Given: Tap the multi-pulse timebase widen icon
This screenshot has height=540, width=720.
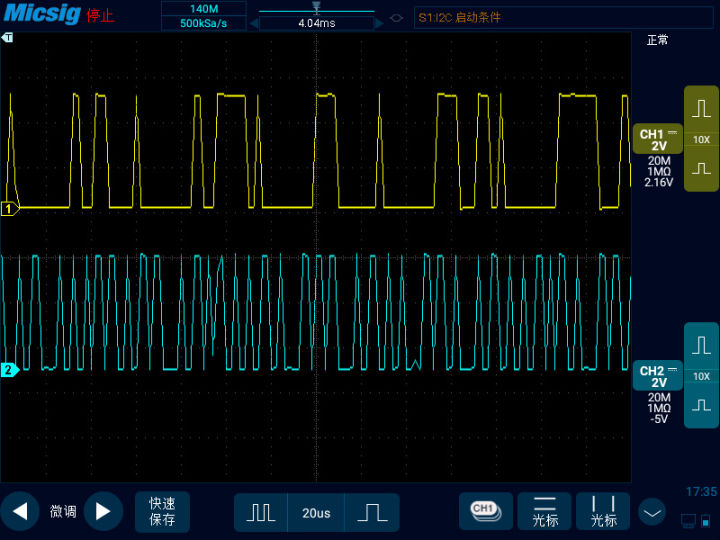Looking at the screenshot, I should pos(261,512).
